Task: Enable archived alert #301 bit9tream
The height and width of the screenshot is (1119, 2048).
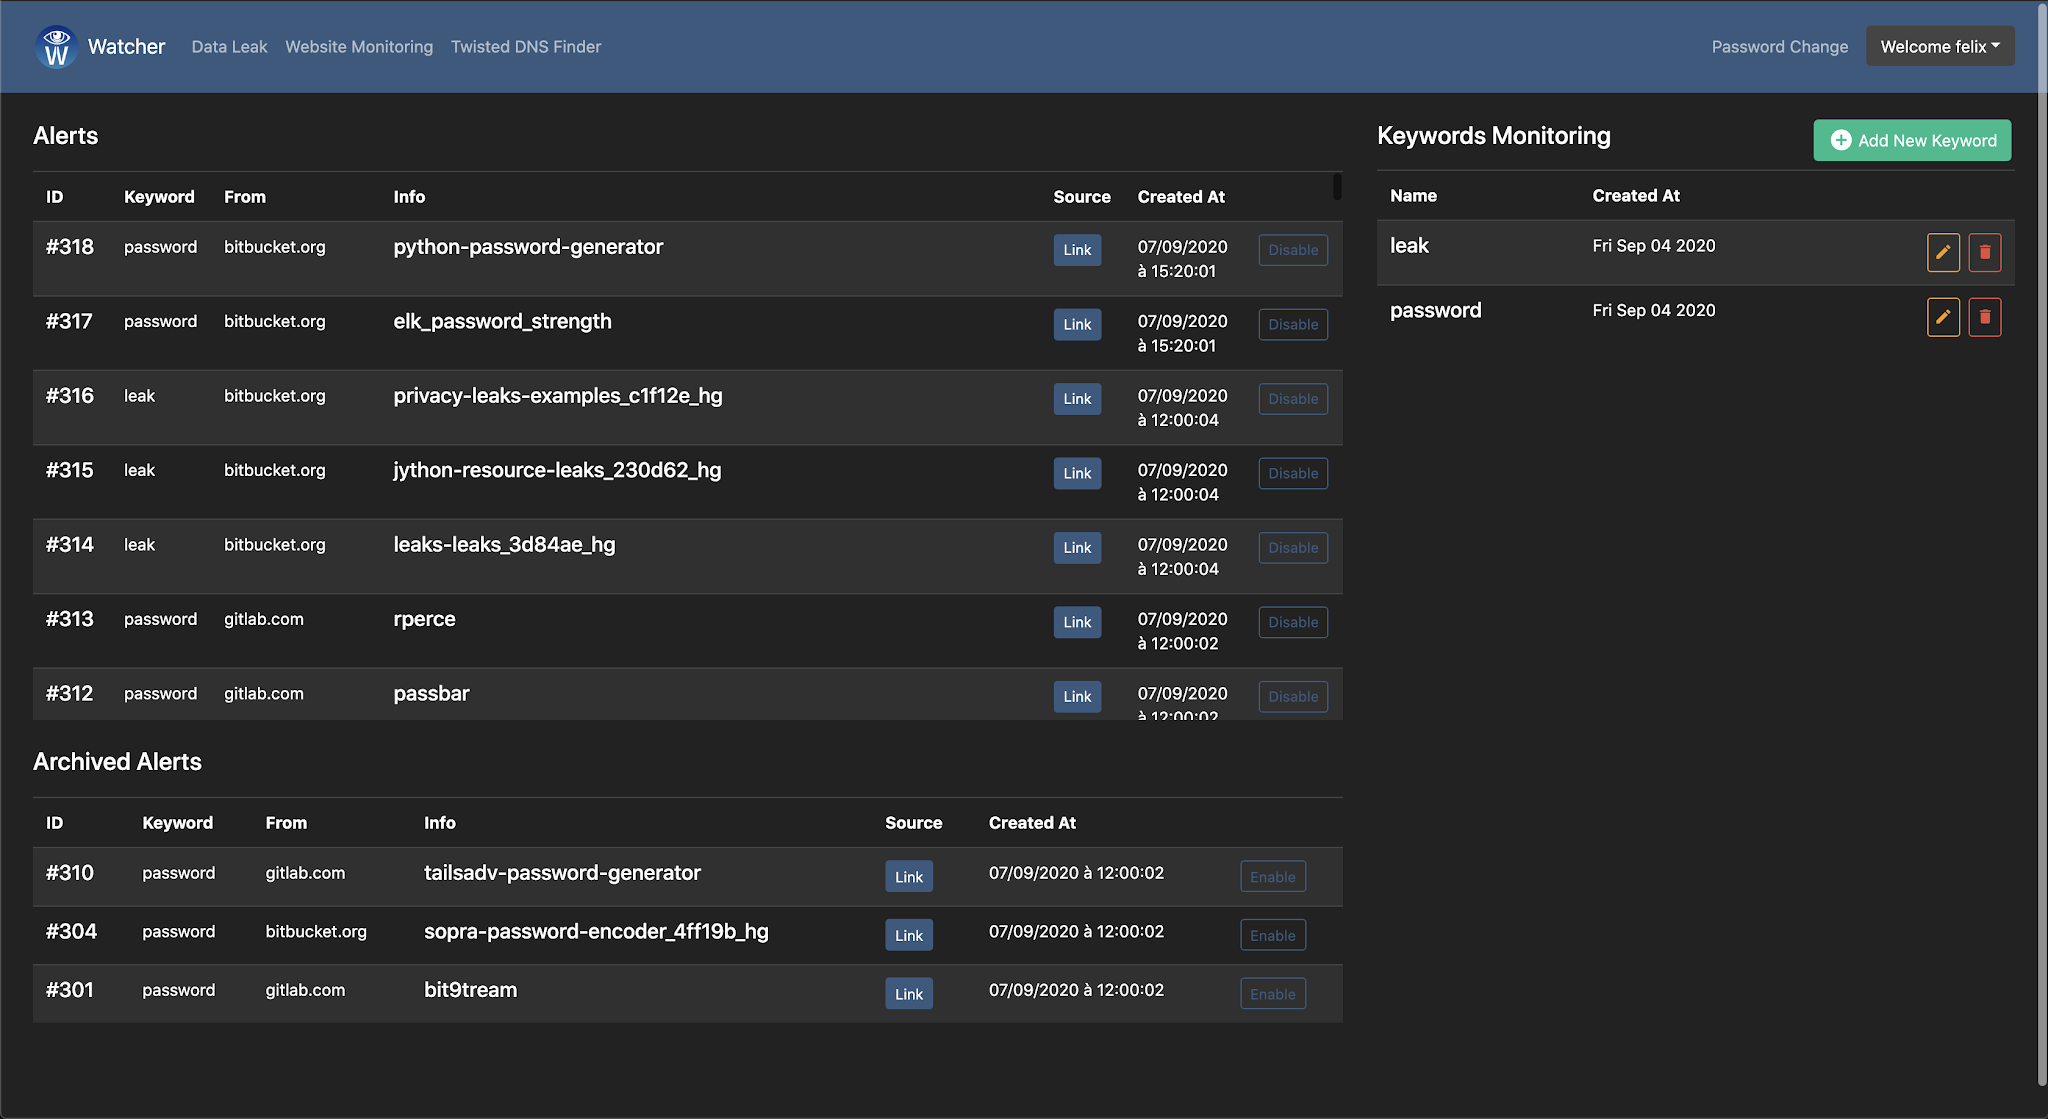Action: (1272, 994)
